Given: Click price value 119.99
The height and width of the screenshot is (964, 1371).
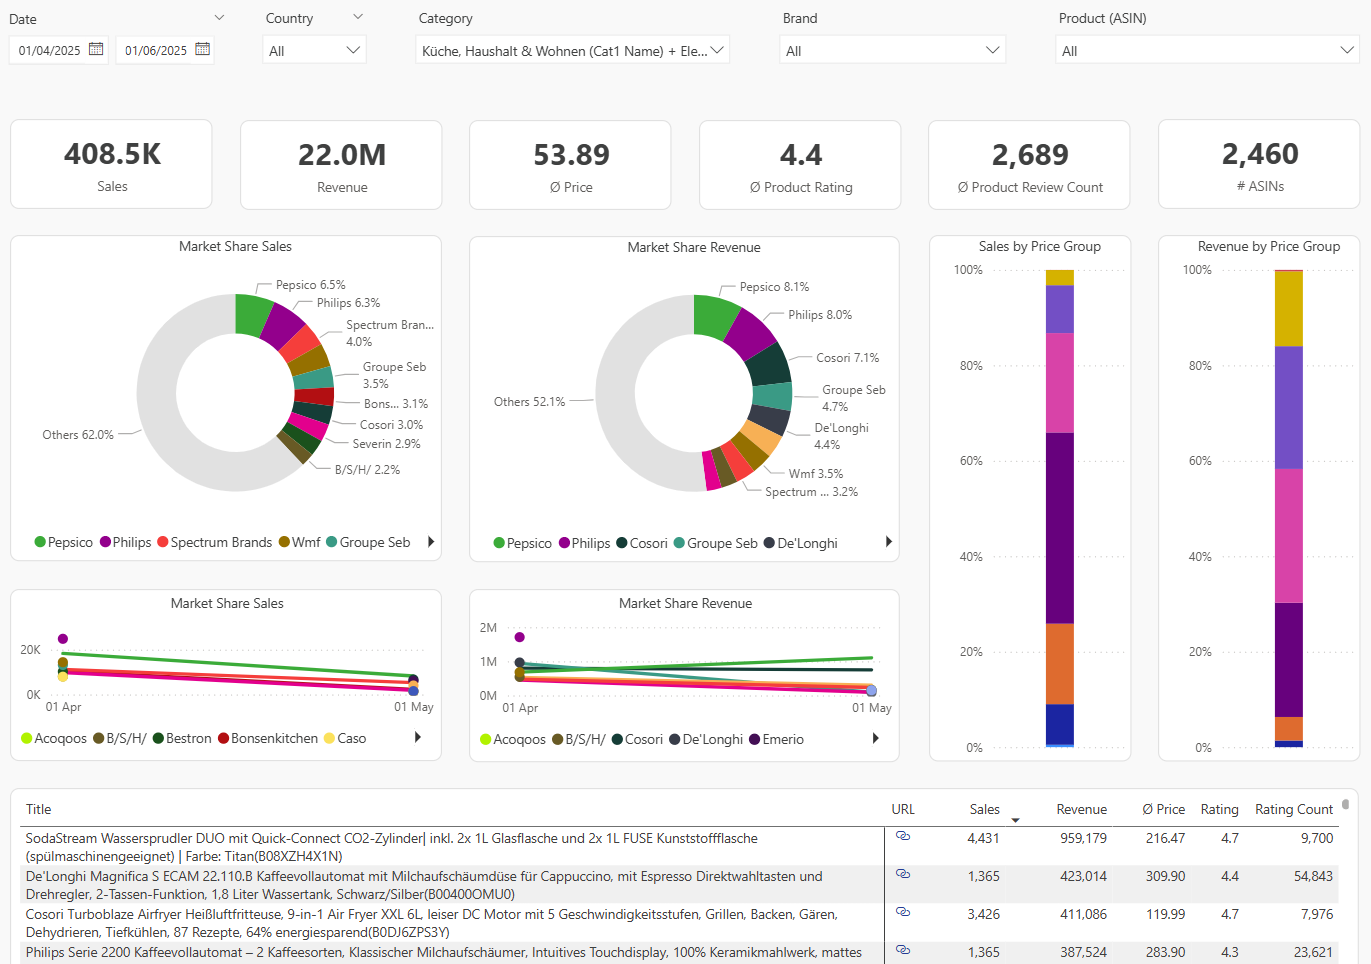Looking at the screenshot, I should click(1165, 914).
